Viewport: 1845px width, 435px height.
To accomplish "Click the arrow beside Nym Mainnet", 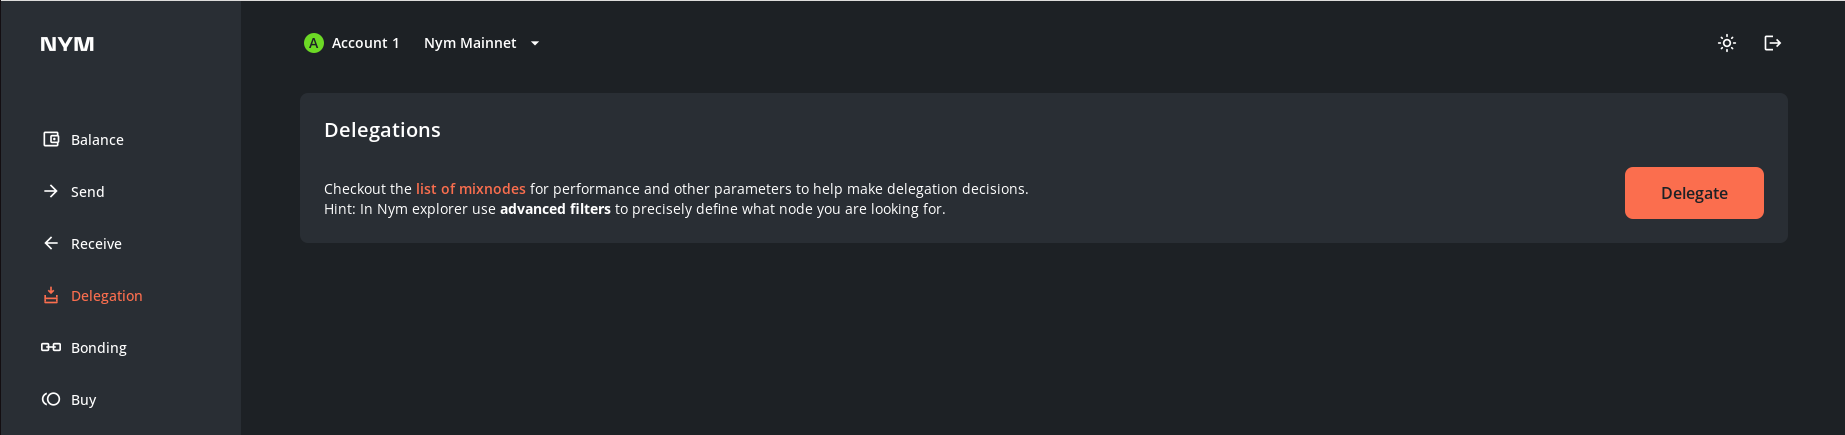I will (x=535, y=43).
